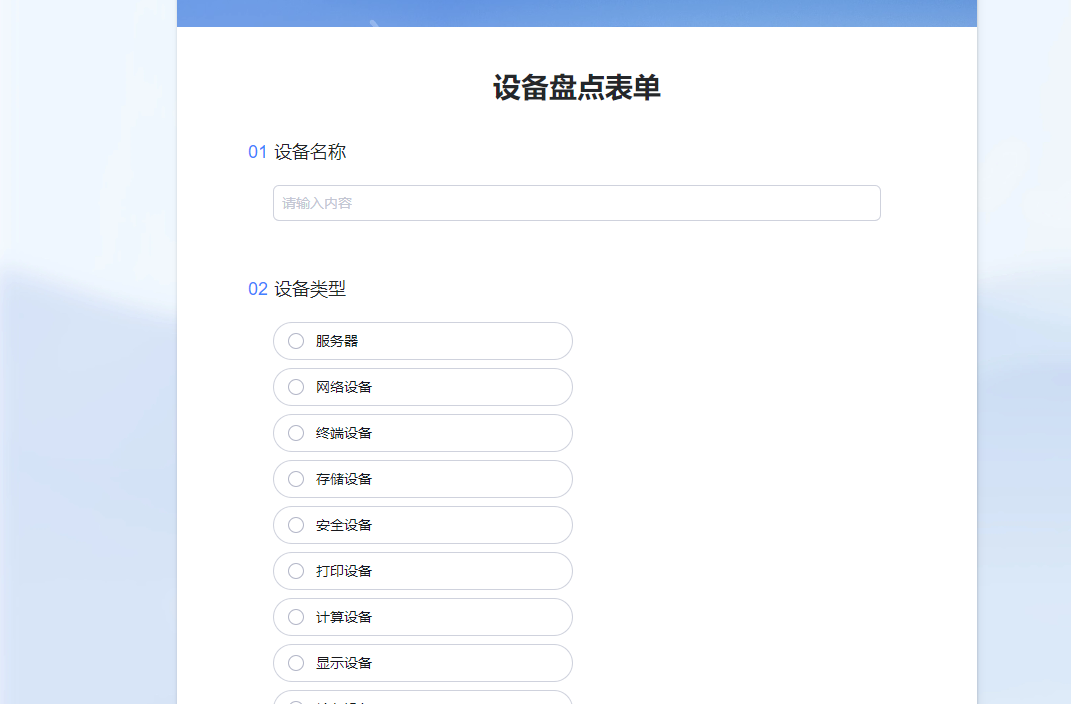Pick the 终端设备 radio option
The height and width of the screenshot is (704, 1071).
[x=296, y=433]
